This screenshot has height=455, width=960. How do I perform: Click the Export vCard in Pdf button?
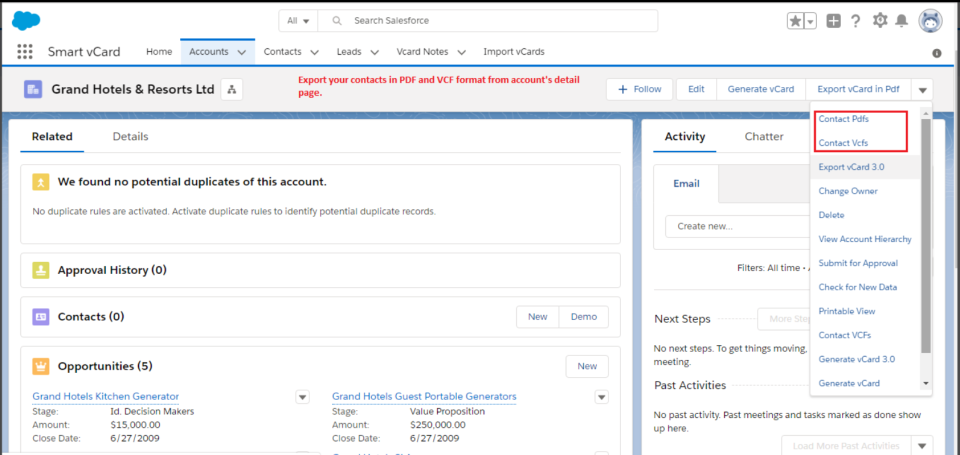tap(858, 89)
